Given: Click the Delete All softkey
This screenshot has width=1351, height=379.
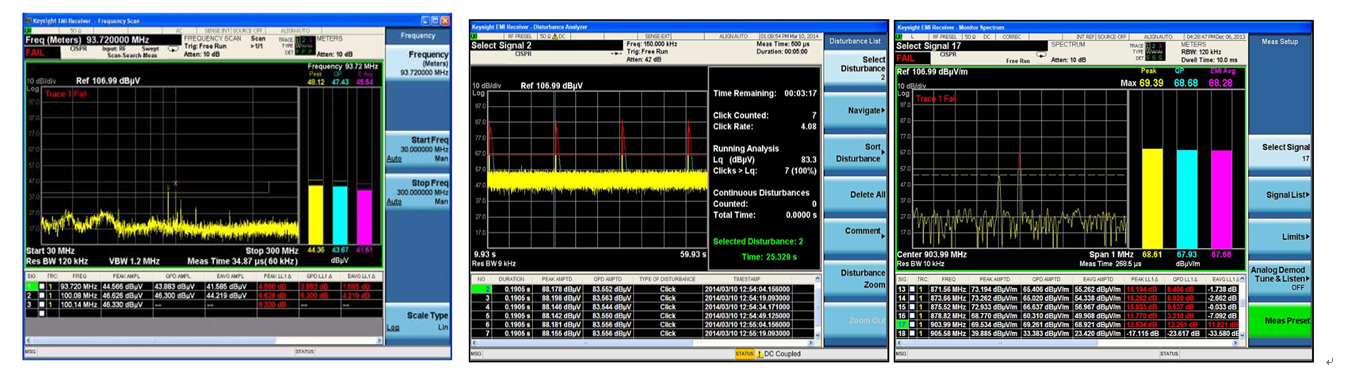Looking at the screenshot, I should pyautogui.click(x=857, y=194).
